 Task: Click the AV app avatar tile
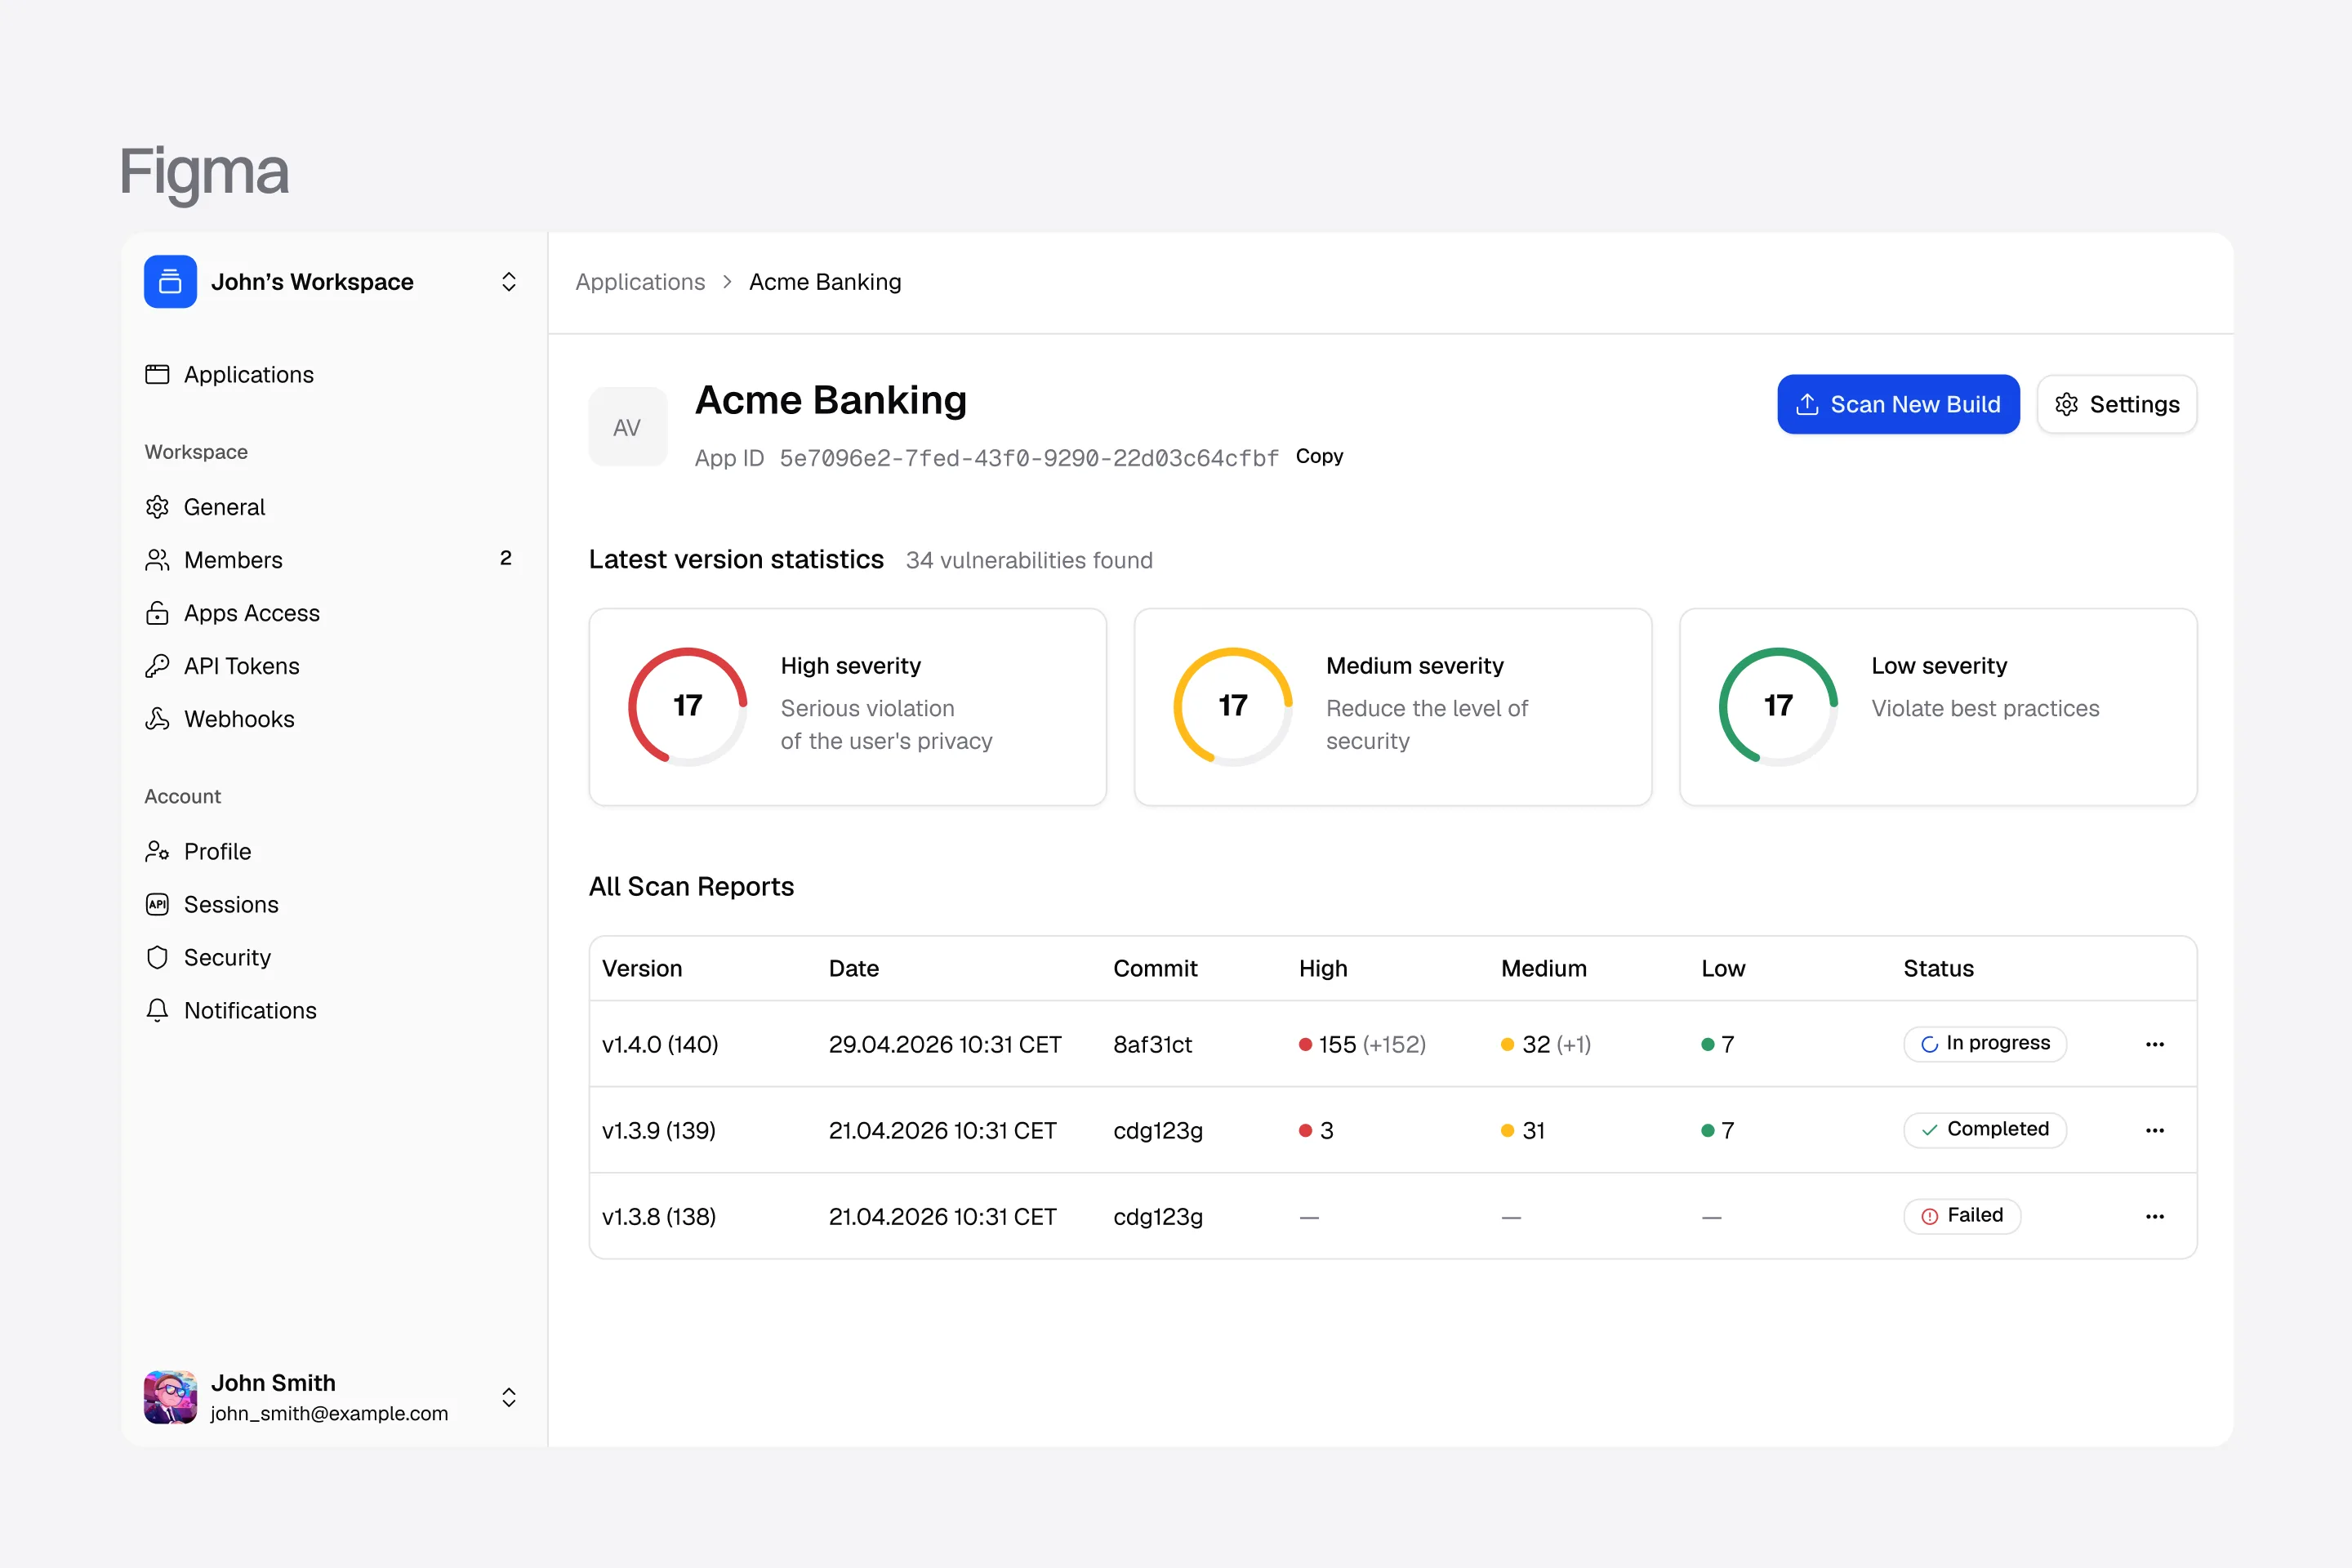coord(627,427)
